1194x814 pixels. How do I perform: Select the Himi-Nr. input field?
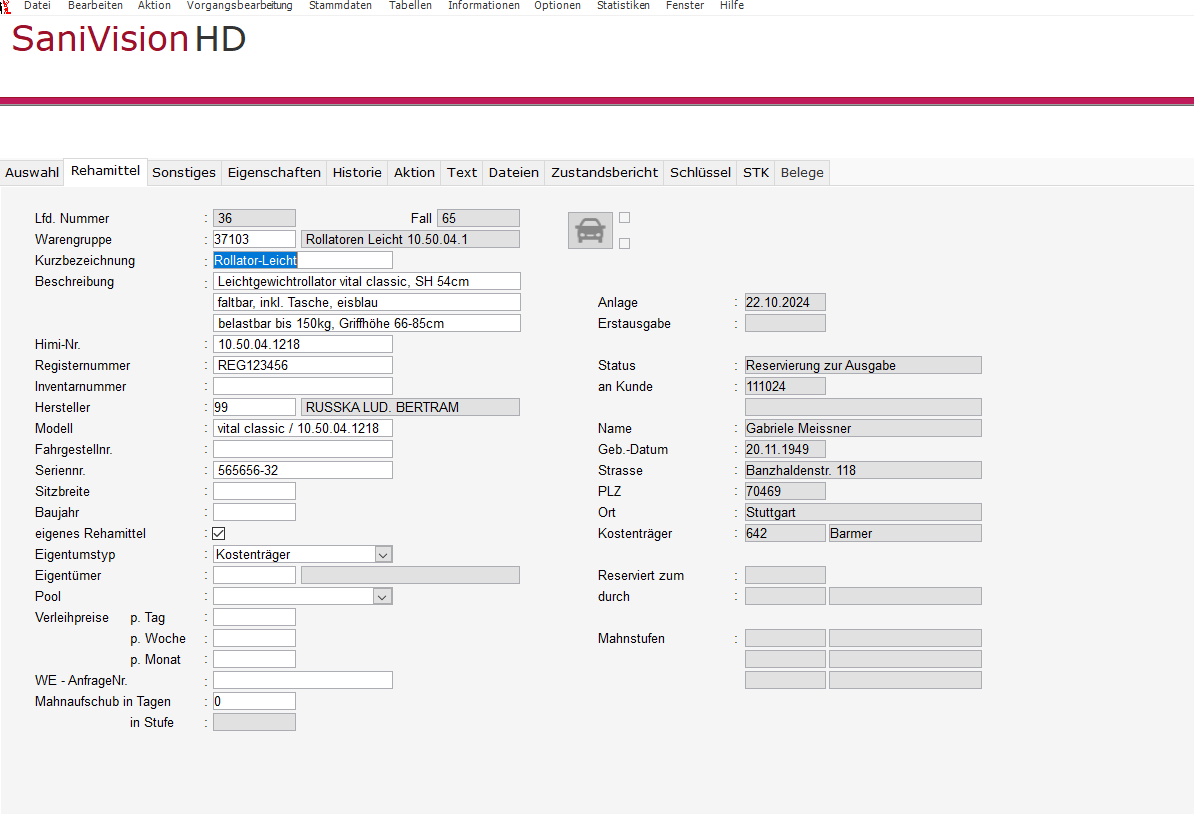click(x=302, y=345)
